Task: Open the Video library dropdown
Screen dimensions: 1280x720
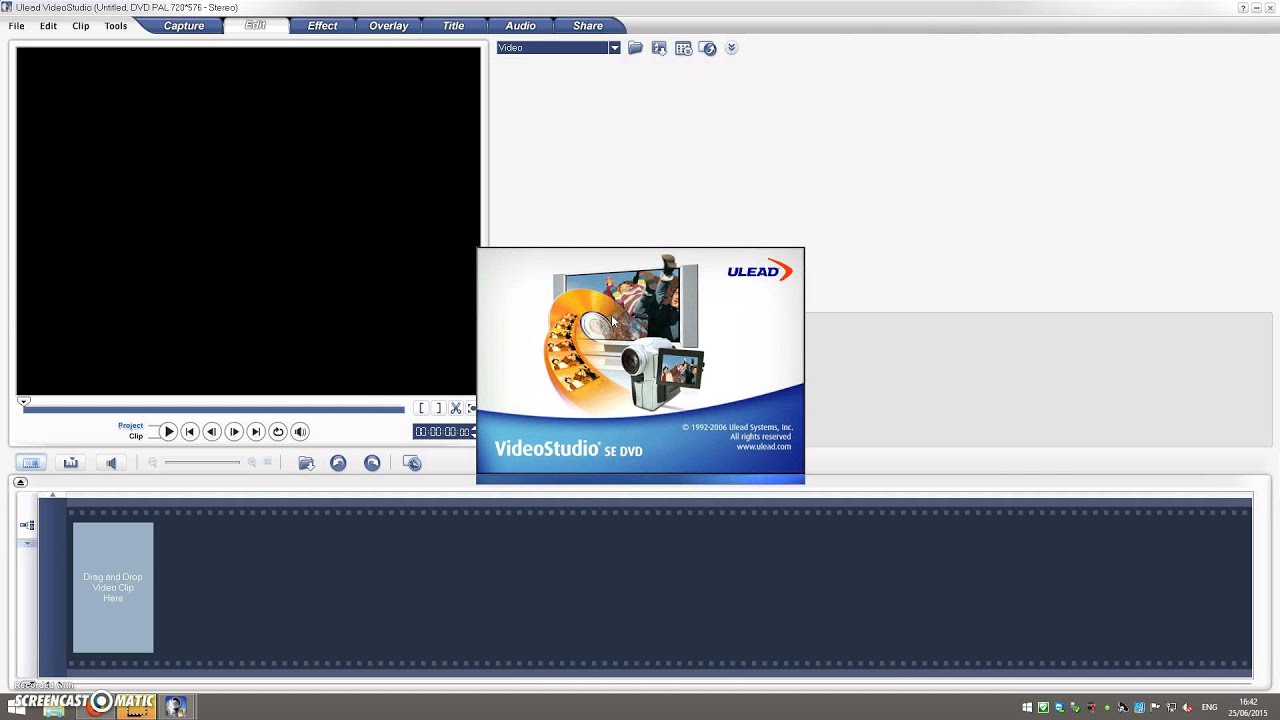Action: click(x=559, y=48)
